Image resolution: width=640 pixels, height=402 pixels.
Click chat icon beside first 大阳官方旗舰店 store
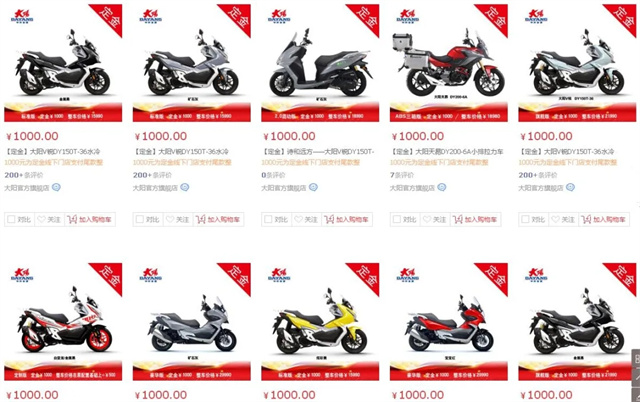pyautogui.click(x=56, y=187)
